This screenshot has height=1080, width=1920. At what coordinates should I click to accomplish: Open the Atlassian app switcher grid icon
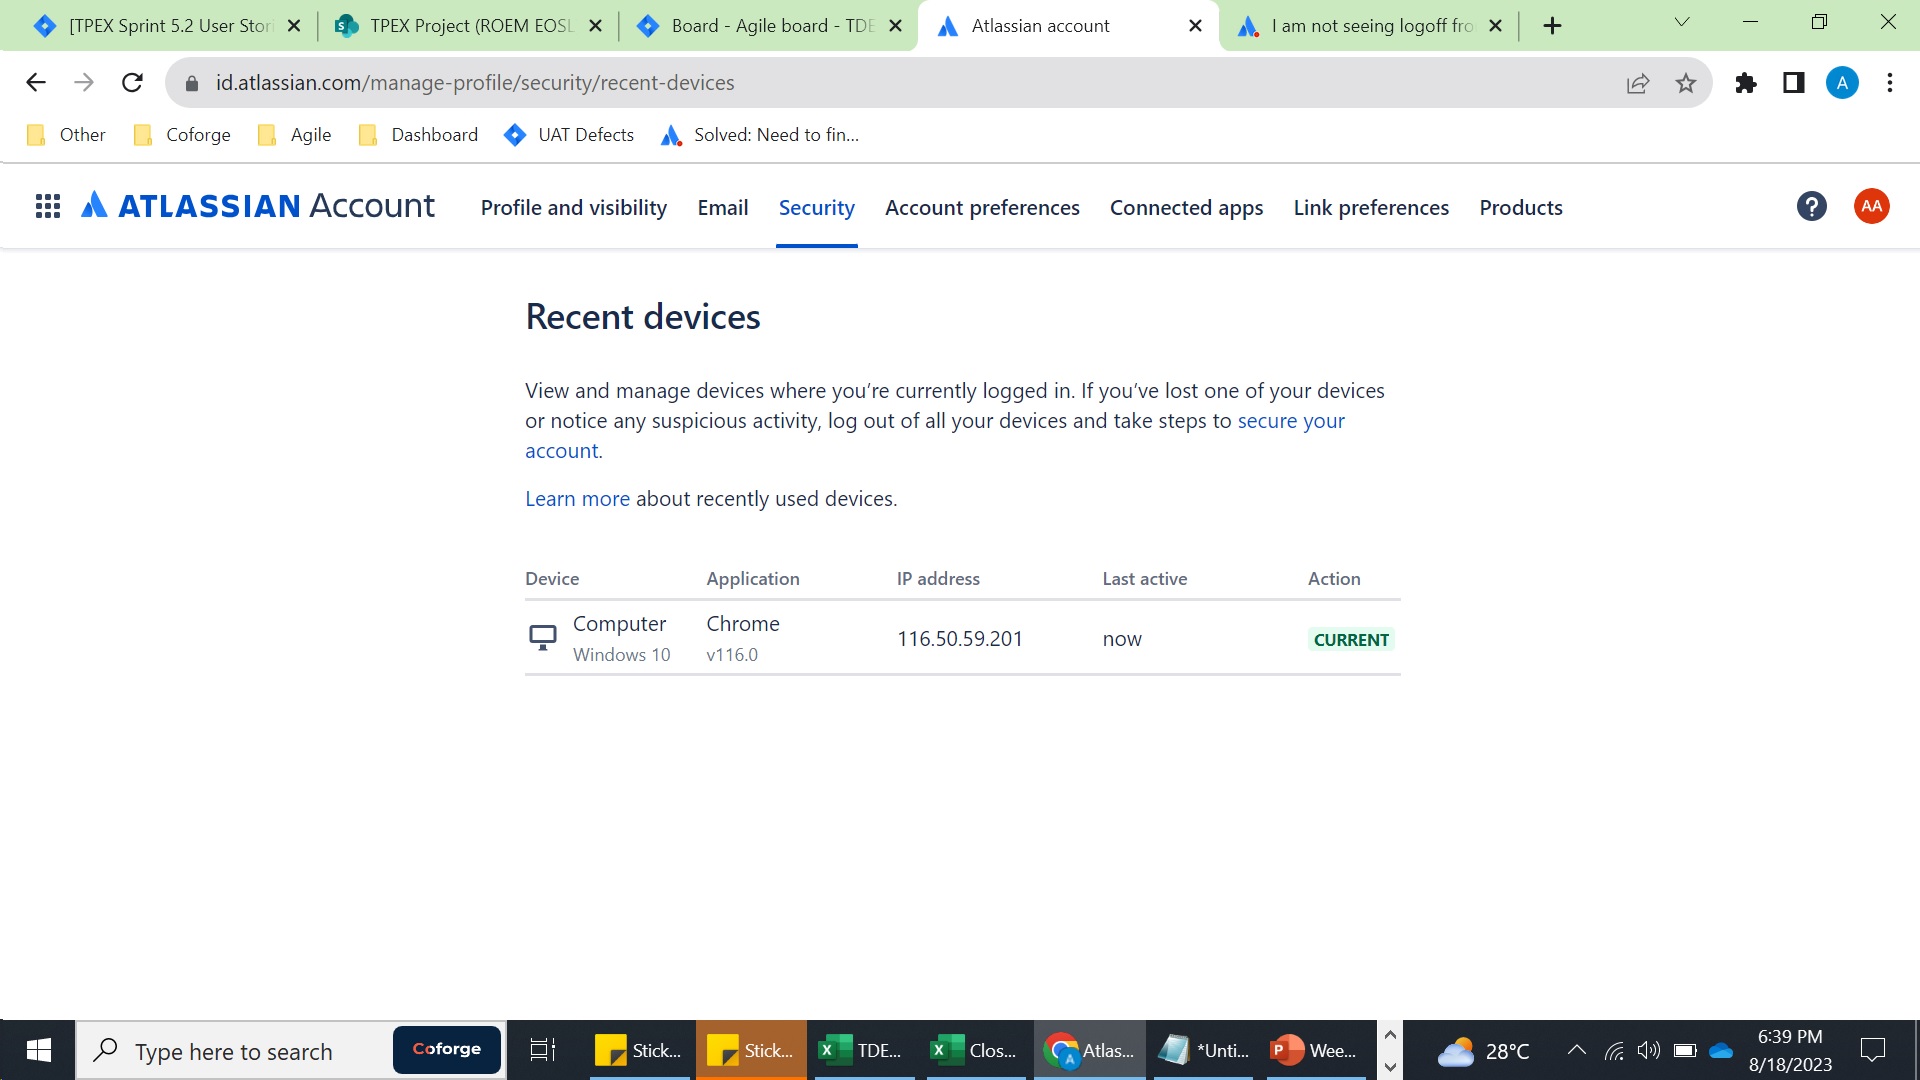point(48,207)
